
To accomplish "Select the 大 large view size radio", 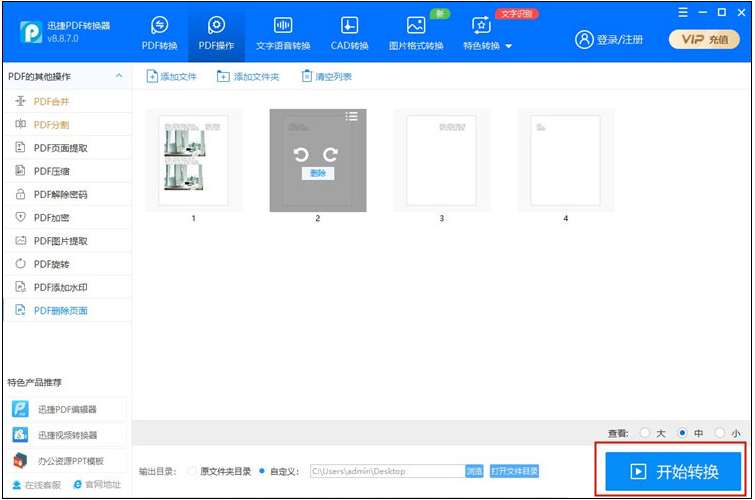I will coord(644,433).
